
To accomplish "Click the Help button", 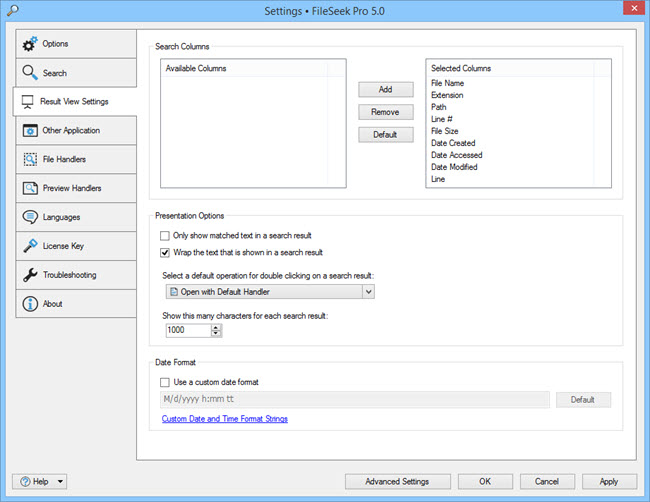I will pos(39,481).
